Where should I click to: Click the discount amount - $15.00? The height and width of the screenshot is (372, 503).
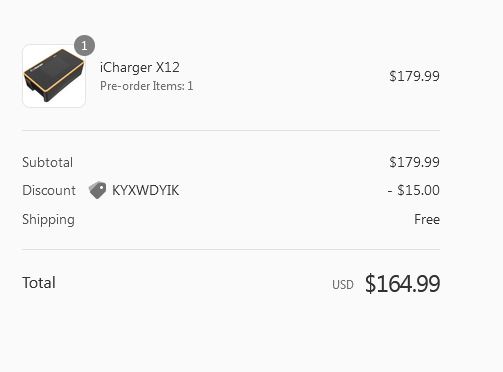pyautogui.click(x=414, y=190)
